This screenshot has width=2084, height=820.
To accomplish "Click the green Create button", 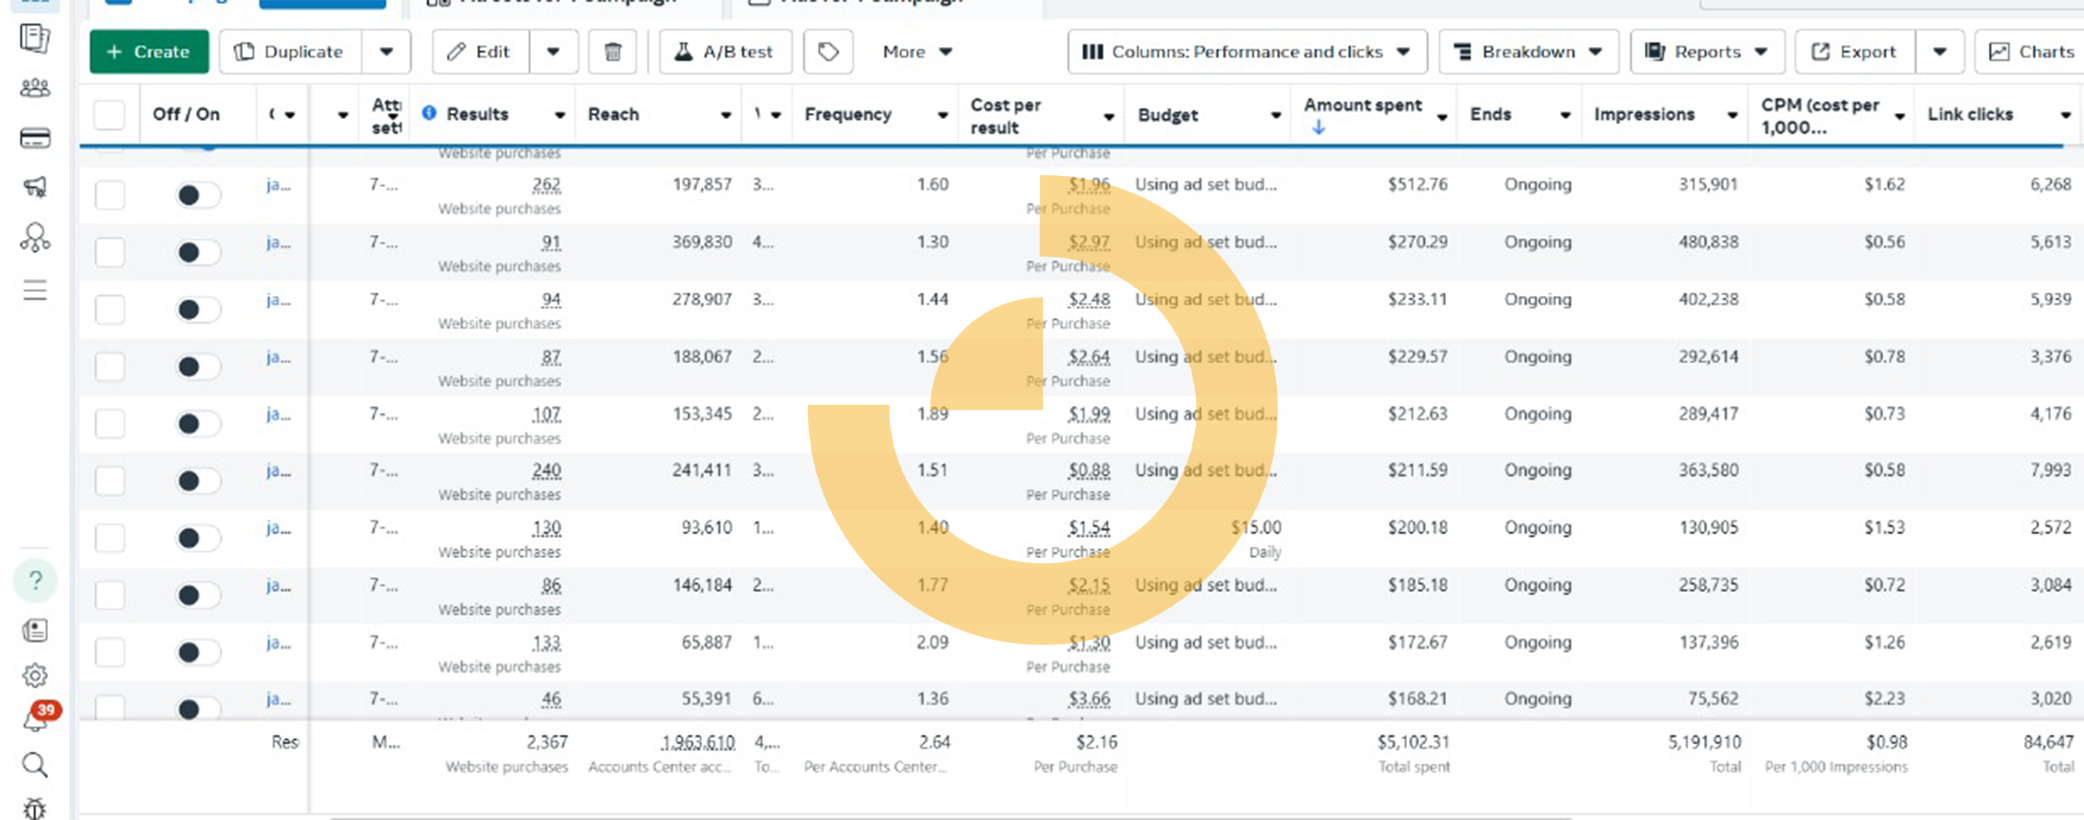I will point(149,52).
